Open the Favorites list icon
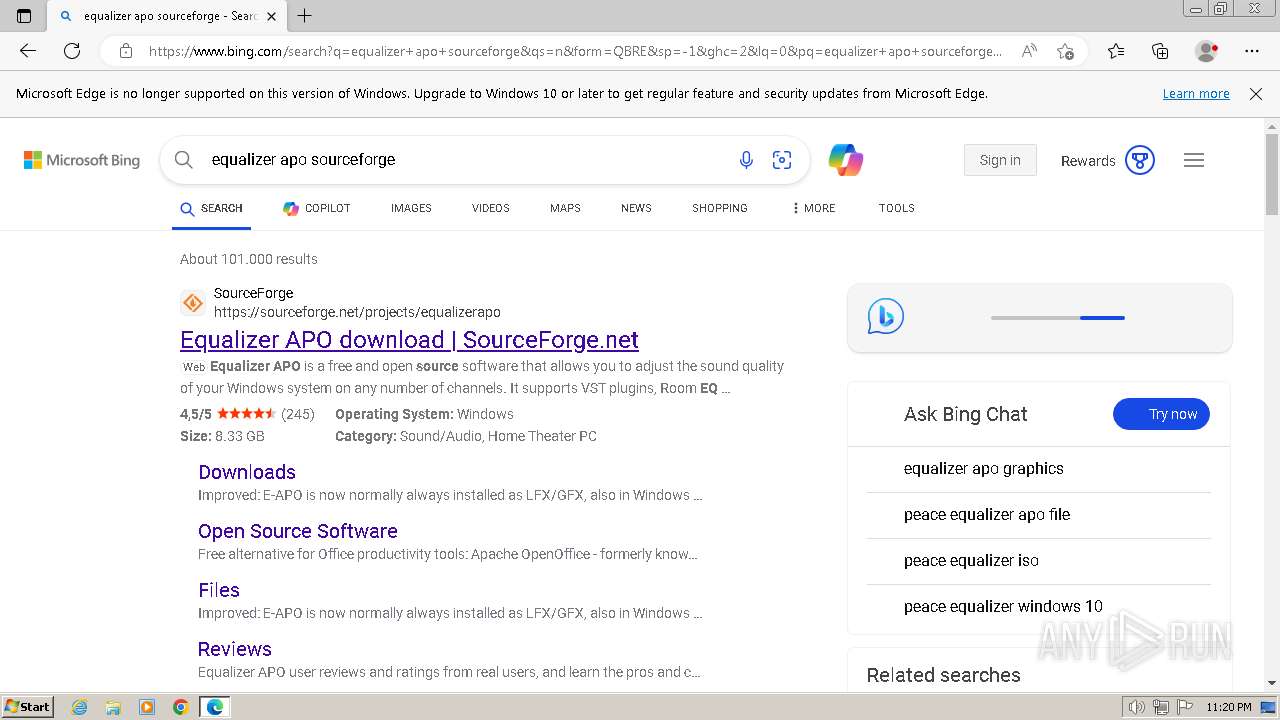This screenshot has width=1280, height=720. (1116, 51)
